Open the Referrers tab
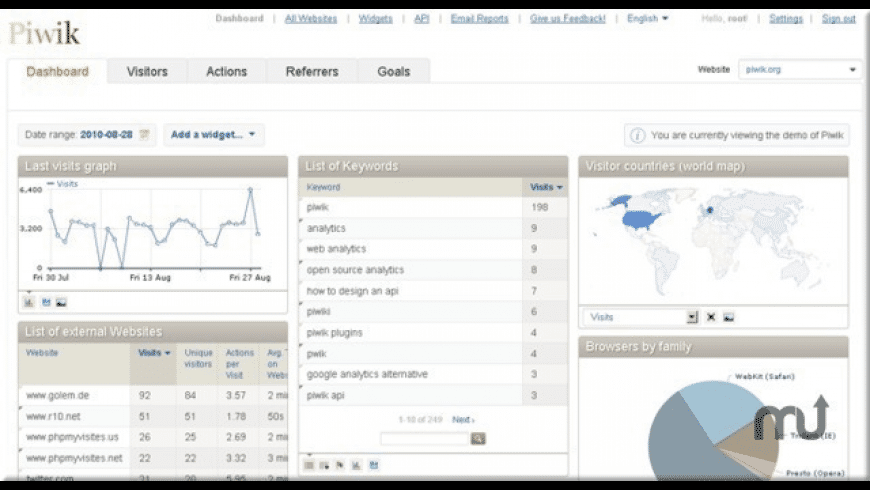 (312, 72)
